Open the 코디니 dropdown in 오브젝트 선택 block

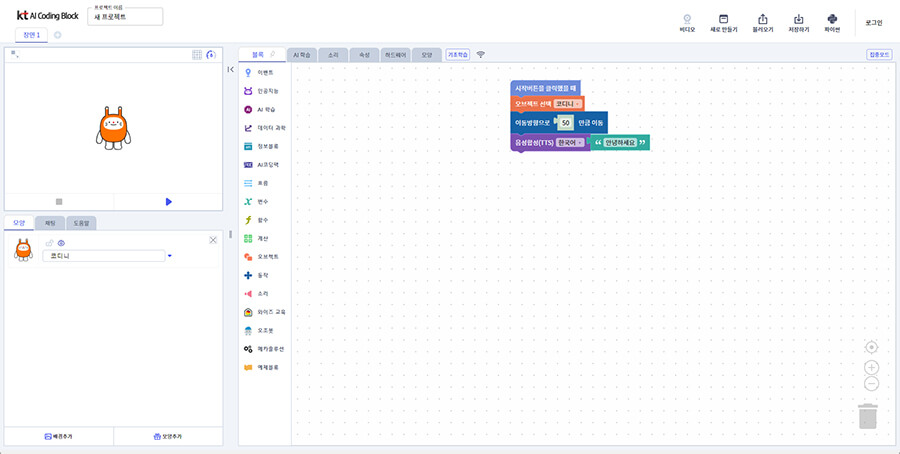coord(568,104)
